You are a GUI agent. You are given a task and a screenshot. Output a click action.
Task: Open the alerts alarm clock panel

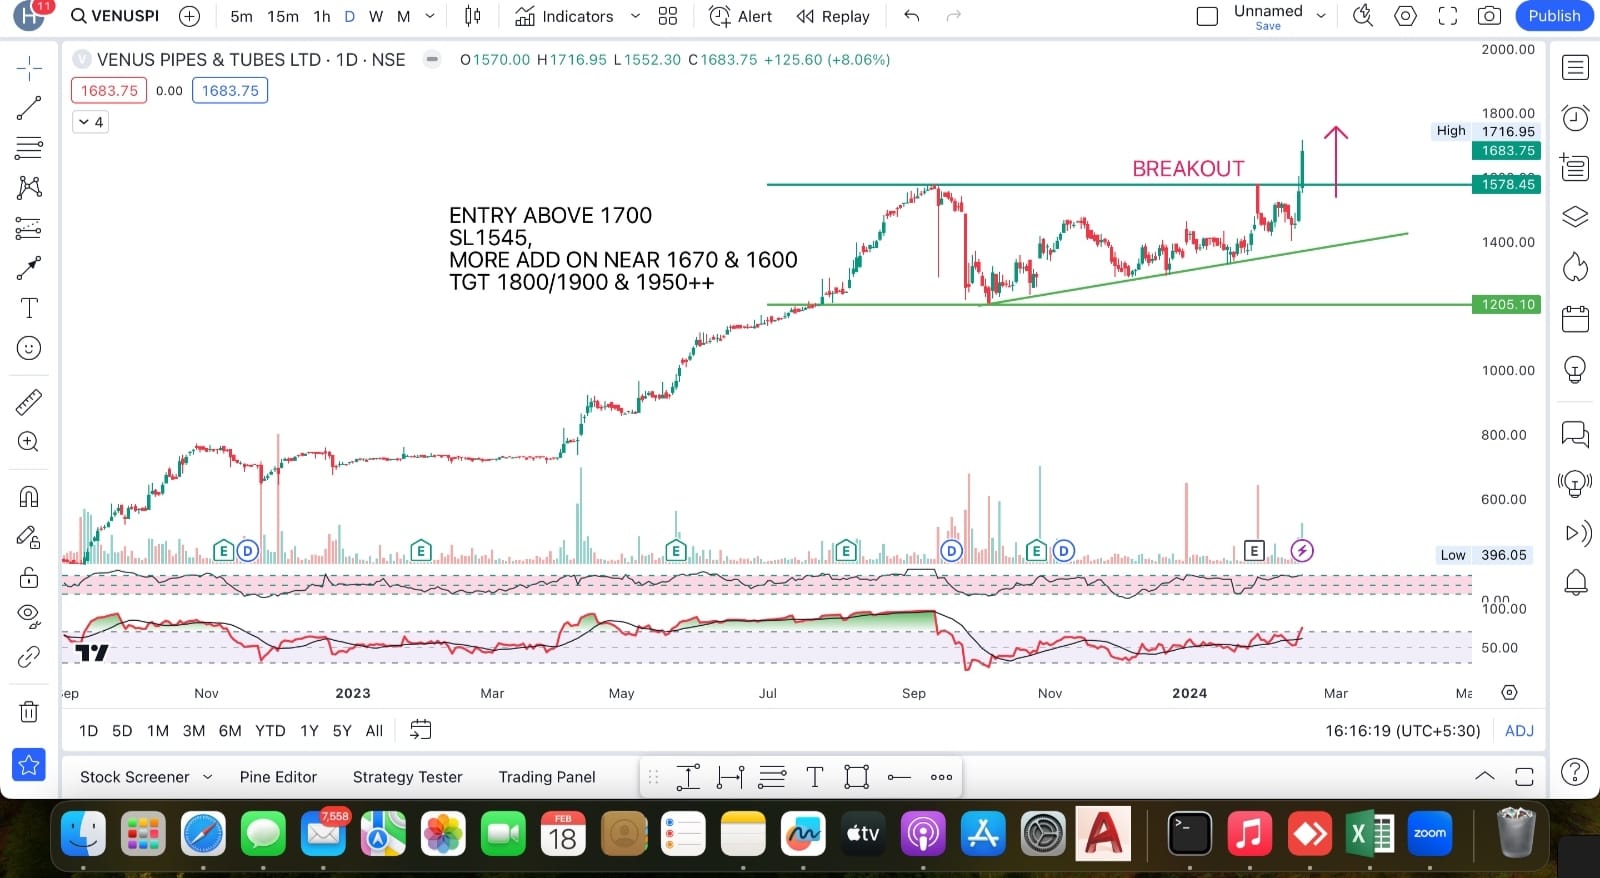click(x=1575, y=118)
